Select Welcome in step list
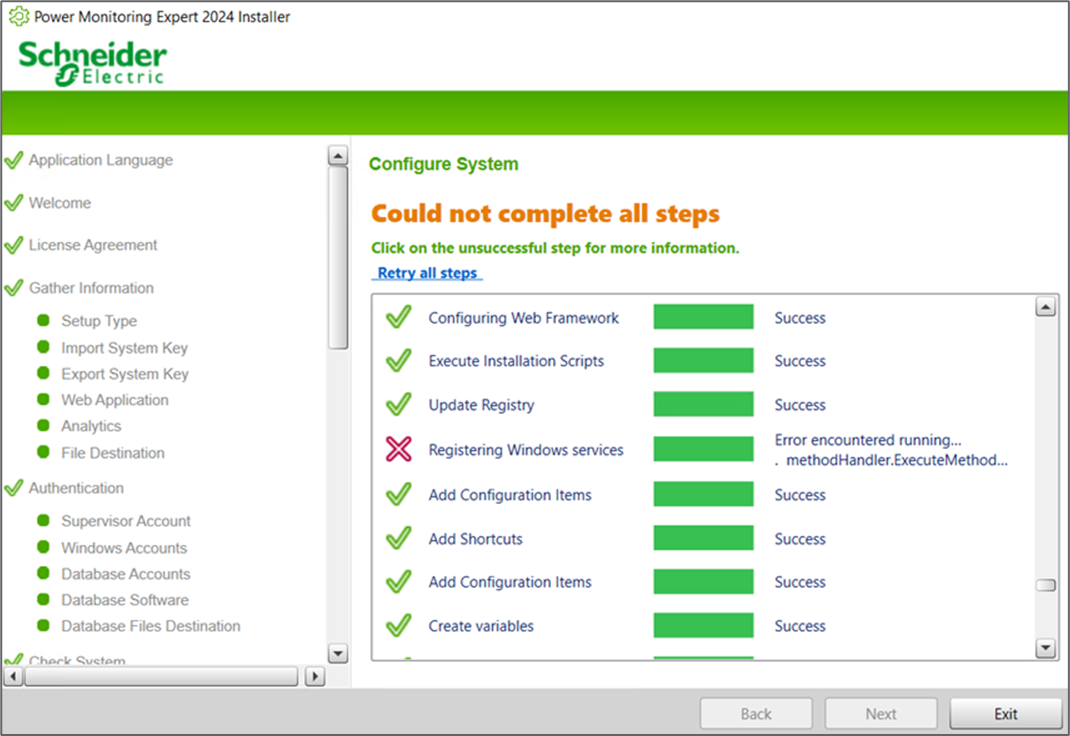Viewport: 1070px width, 736px height. (59, 203)
